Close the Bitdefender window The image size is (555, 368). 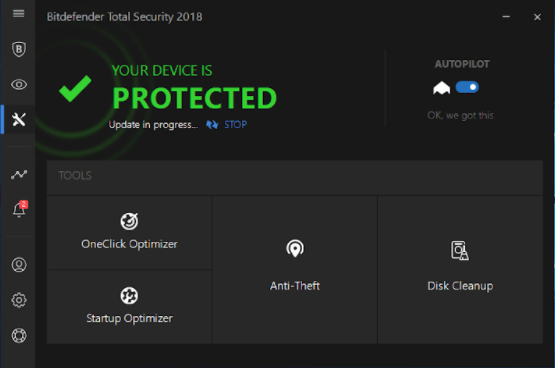(537, 17)
